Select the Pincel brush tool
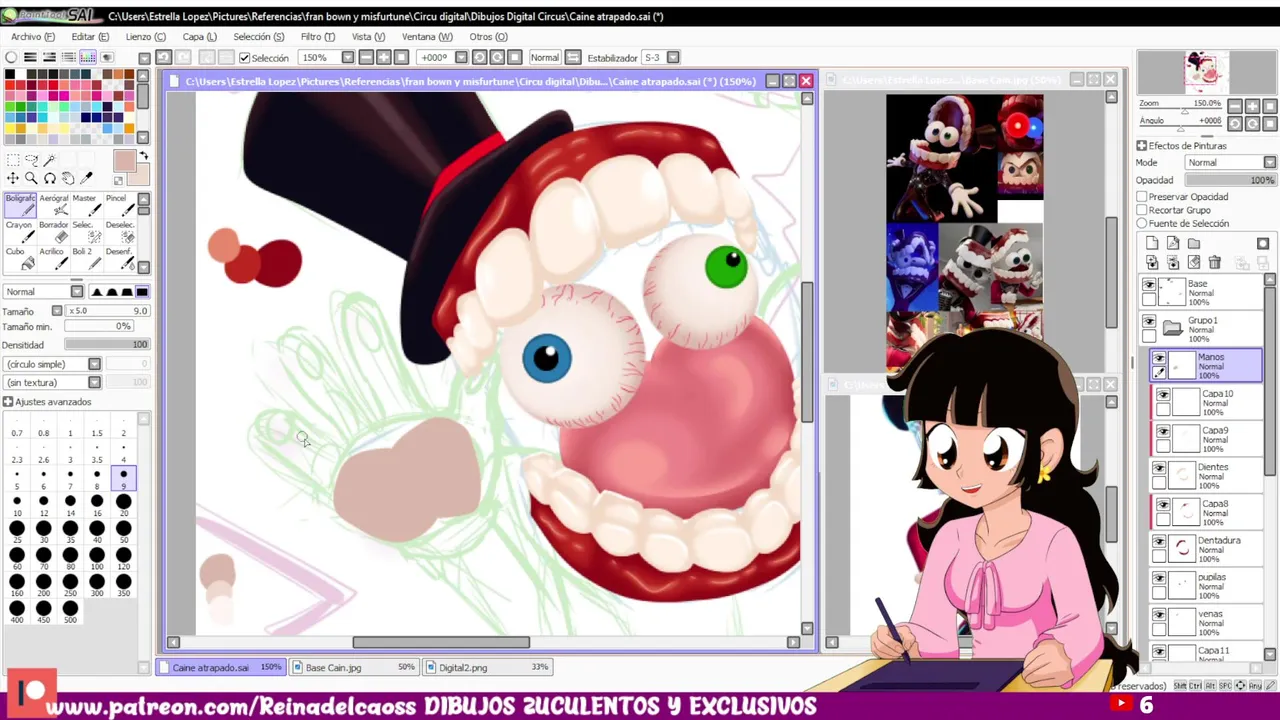This screenshot has width=1280, height=720. pyautogui.click(x=118, y=204)
